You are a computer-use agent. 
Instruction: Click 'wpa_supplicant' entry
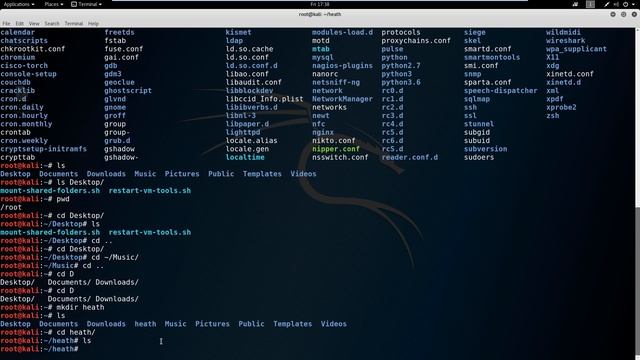tap(576, 49)
